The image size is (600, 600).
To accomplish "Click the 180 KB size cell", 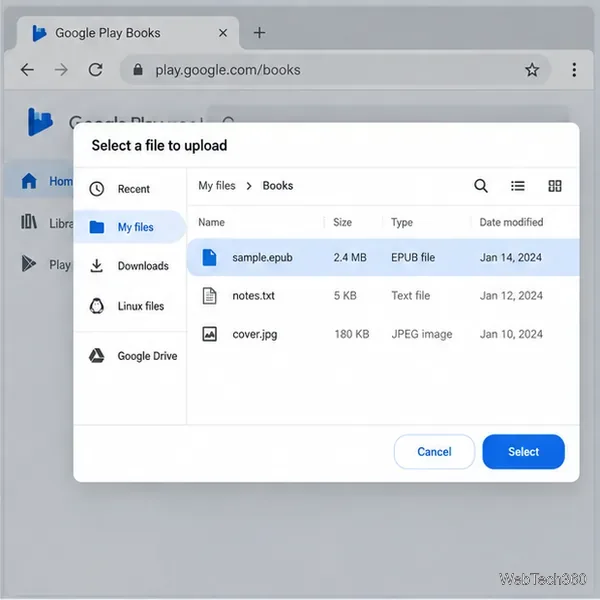I will [x=352, y=334].
